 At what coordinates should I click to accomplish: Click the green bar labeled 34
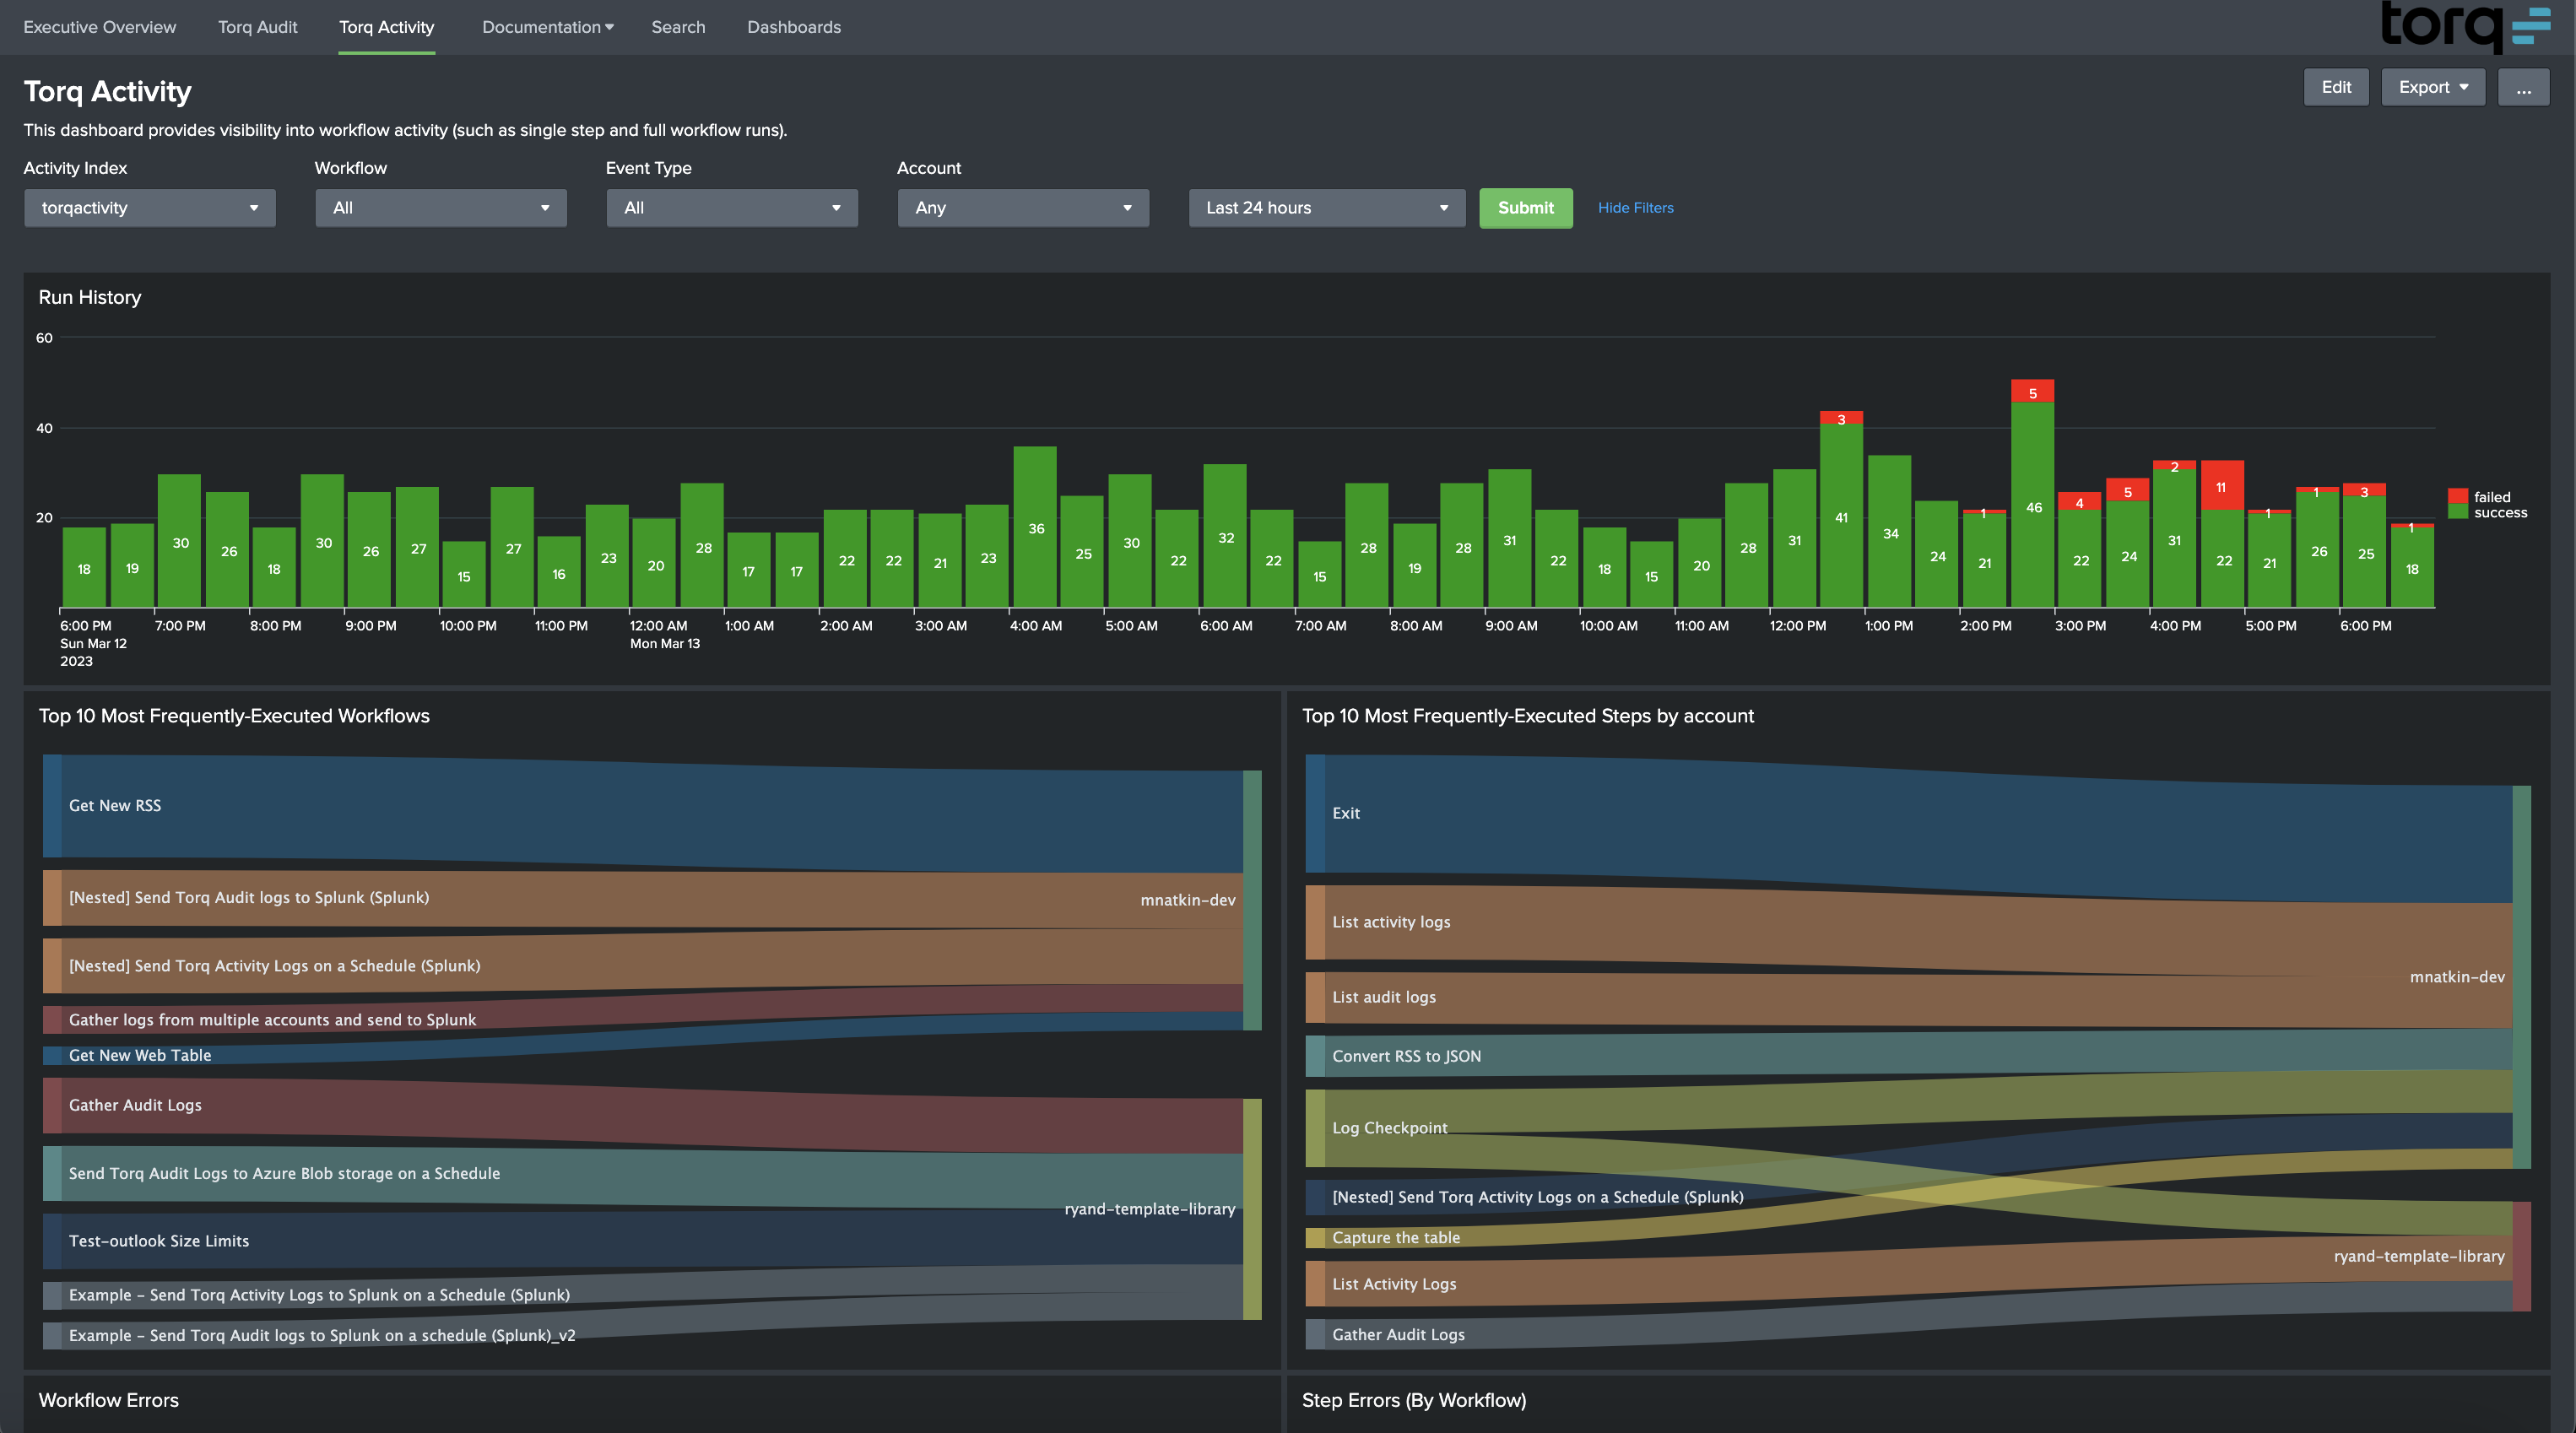click(x=1889, y=532)
